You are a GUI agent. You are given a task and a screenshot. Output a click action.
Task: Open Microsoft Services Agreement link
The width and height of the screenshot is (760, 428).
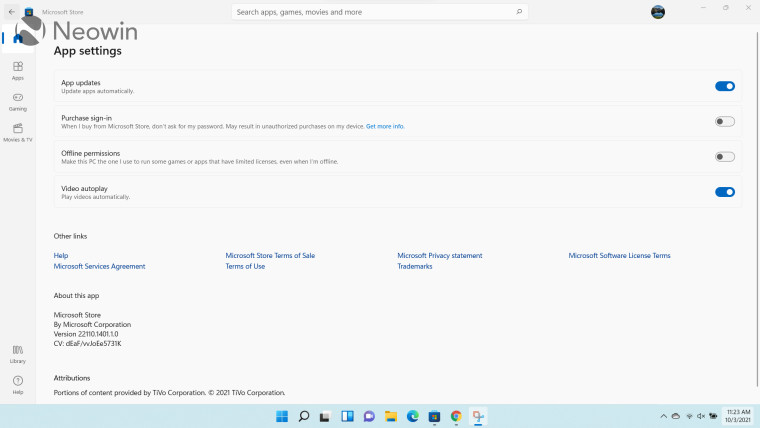coord(99,266)
